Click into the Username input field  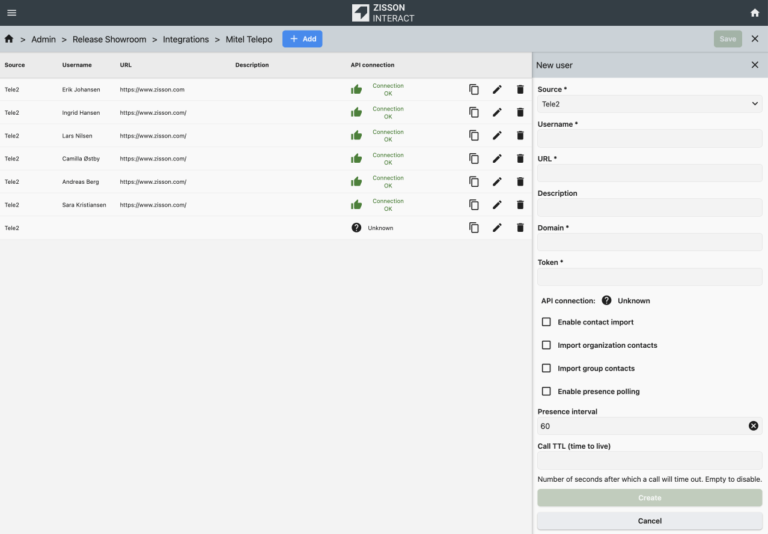pyautogui.click(x=649, y=138)
